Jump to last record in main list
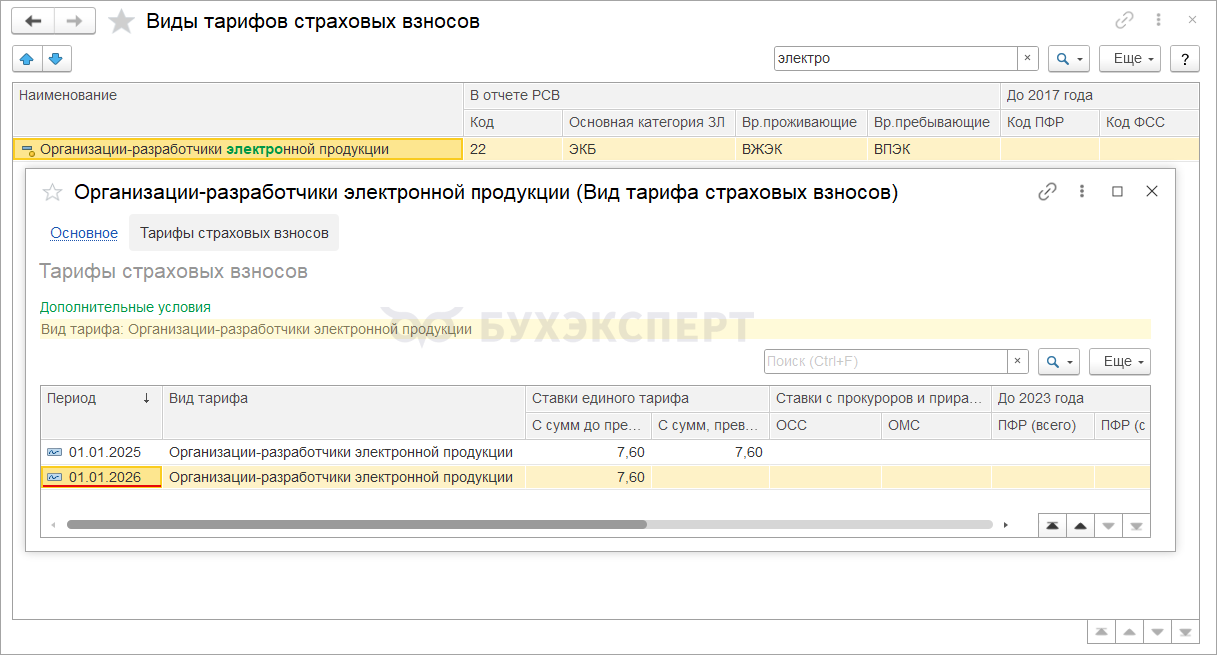This screenshot has width=1217, height=655. [1185, 632]
